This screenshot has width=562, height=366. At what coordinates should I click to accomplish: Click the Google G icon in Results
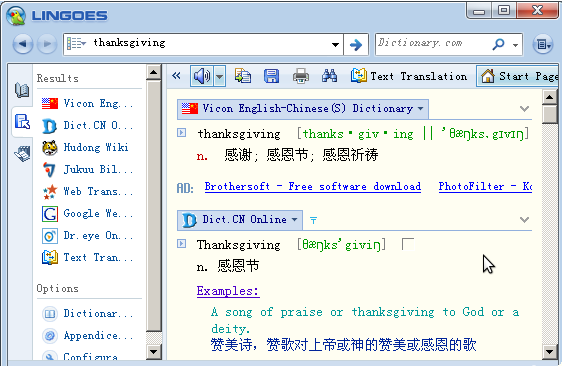coord(49,214)
